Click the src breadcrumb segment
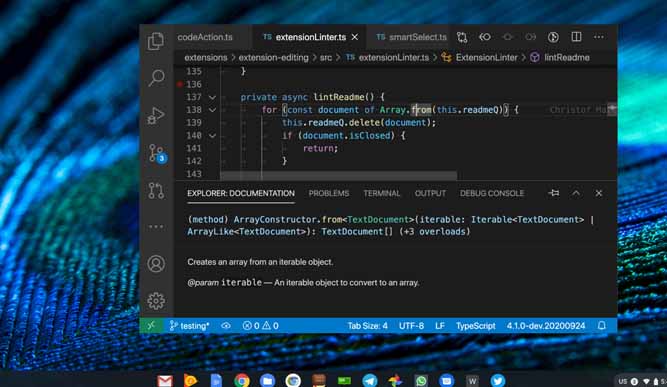Viewport: 667px width, 387px height. tap(325, 57)
